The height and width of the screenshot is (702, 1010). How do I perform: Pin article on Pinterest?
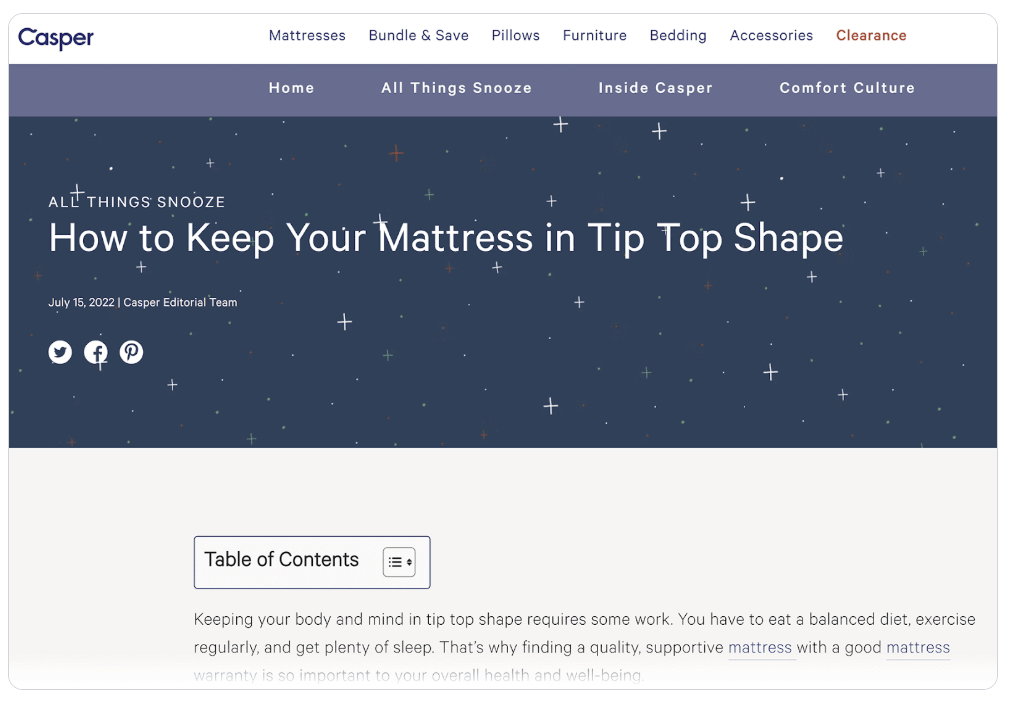[x=131, y=352]
